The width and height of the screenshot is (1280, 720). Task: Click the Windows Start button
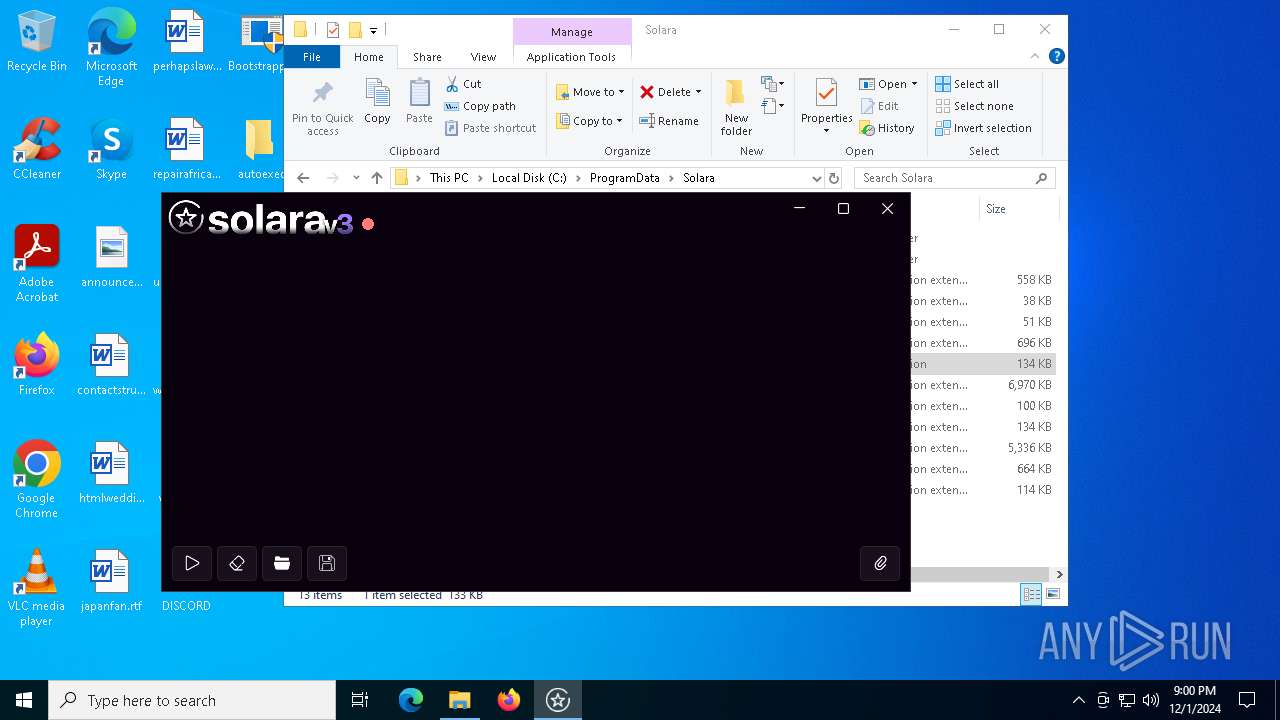pos(24,700)
